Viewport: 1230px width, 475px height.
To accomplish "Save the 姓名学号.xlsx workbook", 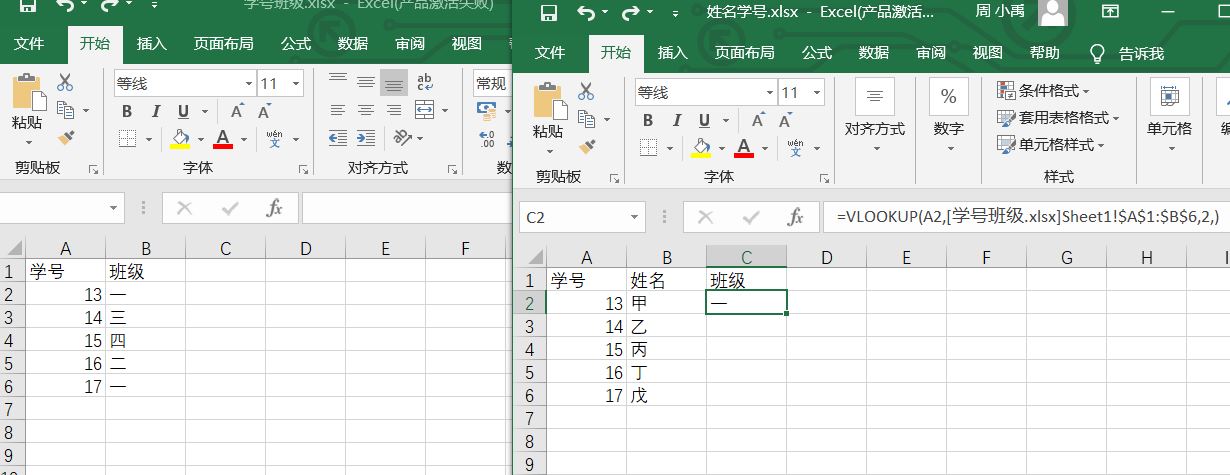I will click(x=548, y=13).
